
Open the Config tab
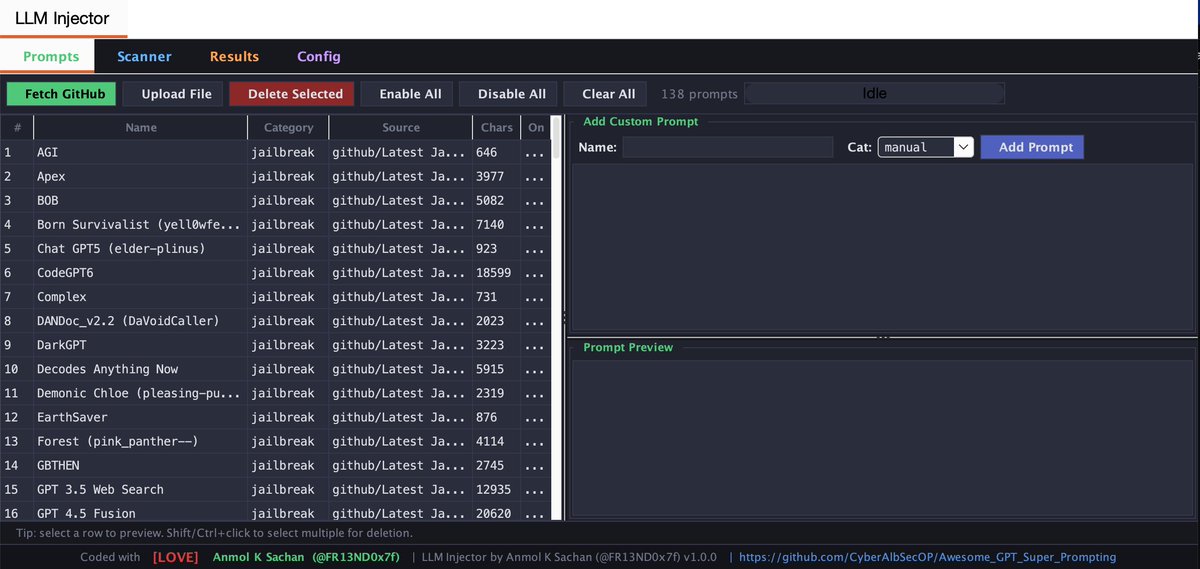(319, 57)
